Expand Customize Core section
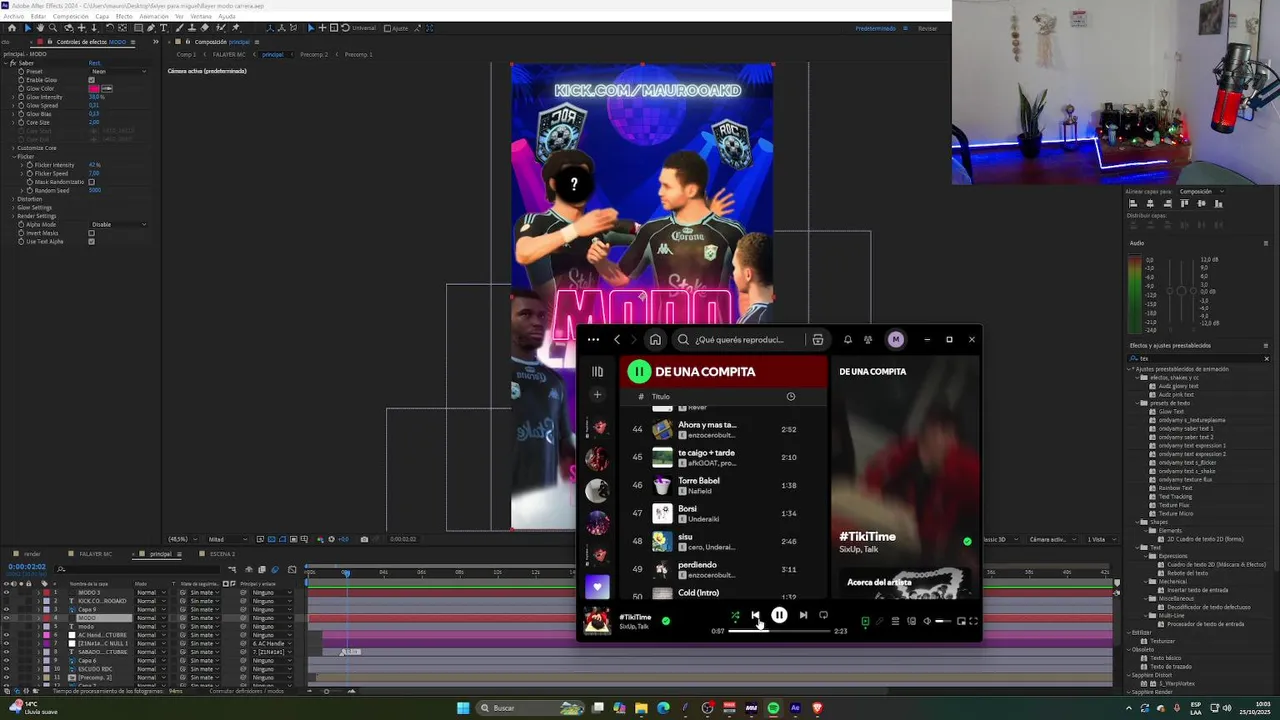The width and height of the screenshot is (1280, 720). click(x=13, y=148)
